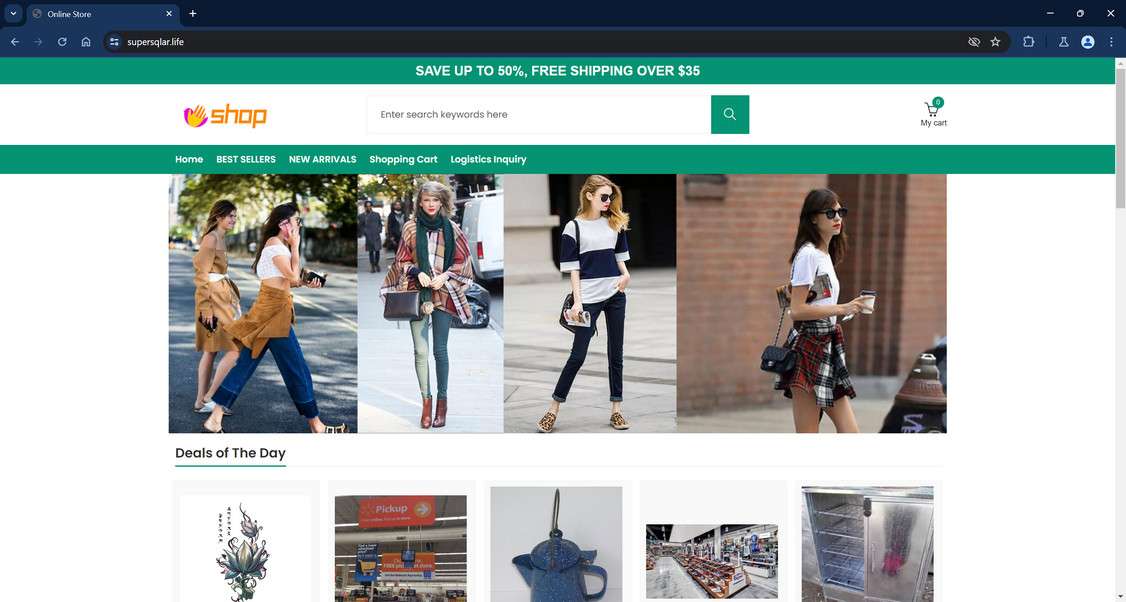Viewport: 1126px width, 602px height.
Task: Open the store interior product thumbnail
Action: (x=712, y=561)
